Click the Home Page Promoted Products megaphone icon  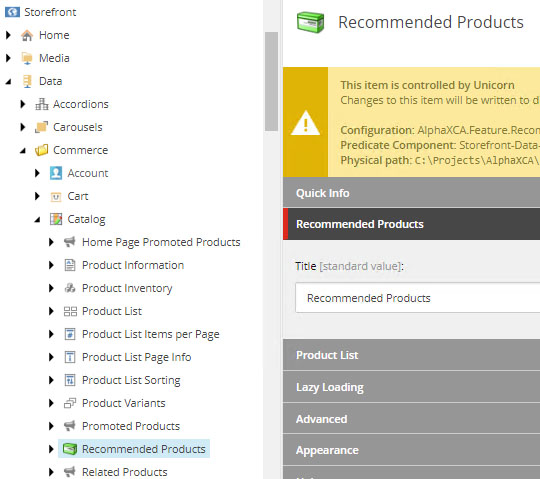click(70, 242)
